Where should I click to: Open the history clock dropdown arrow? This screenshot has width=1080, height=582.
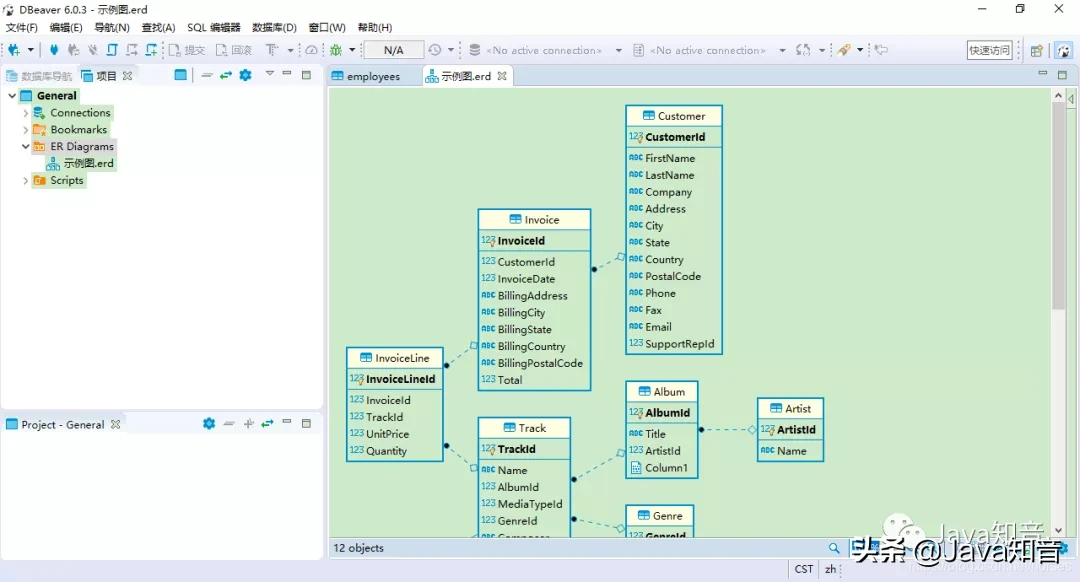click(451, 50)
